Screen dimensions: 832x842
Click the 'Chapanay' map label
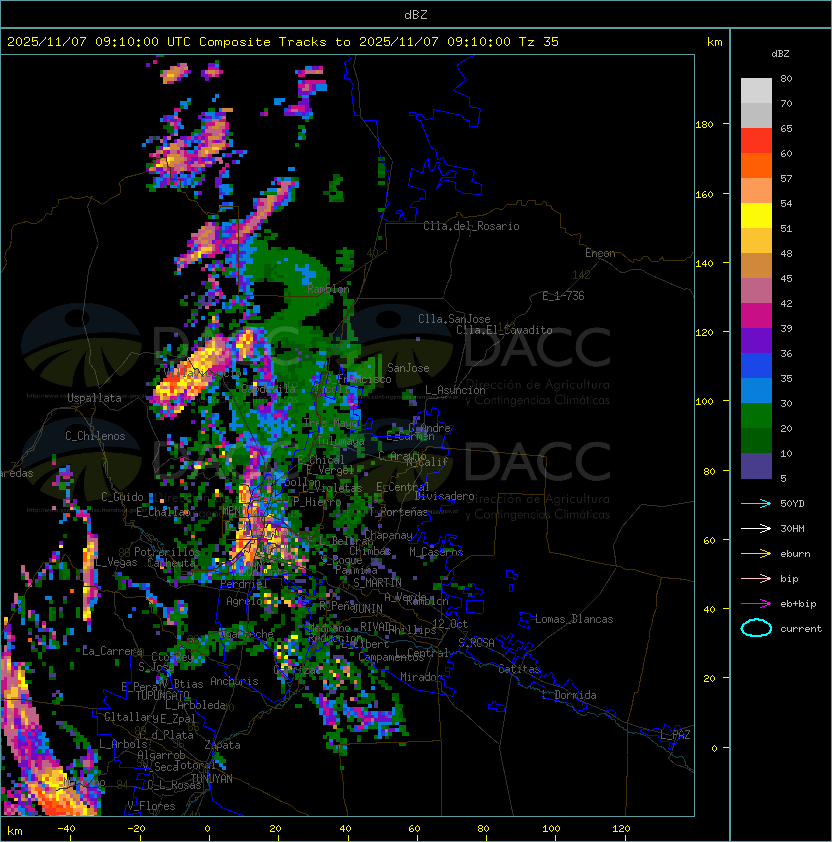(388, 535)
